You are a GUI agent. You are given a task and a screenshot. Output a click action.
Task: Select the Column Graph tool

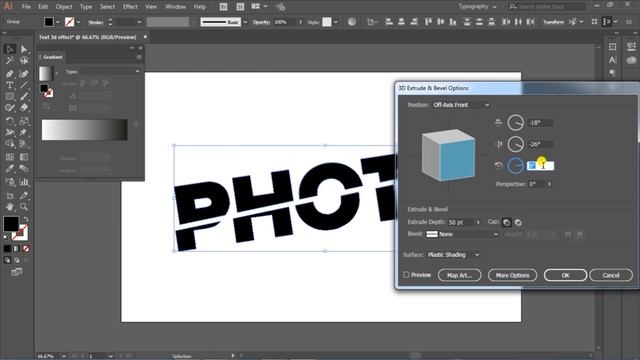point(24,182)
